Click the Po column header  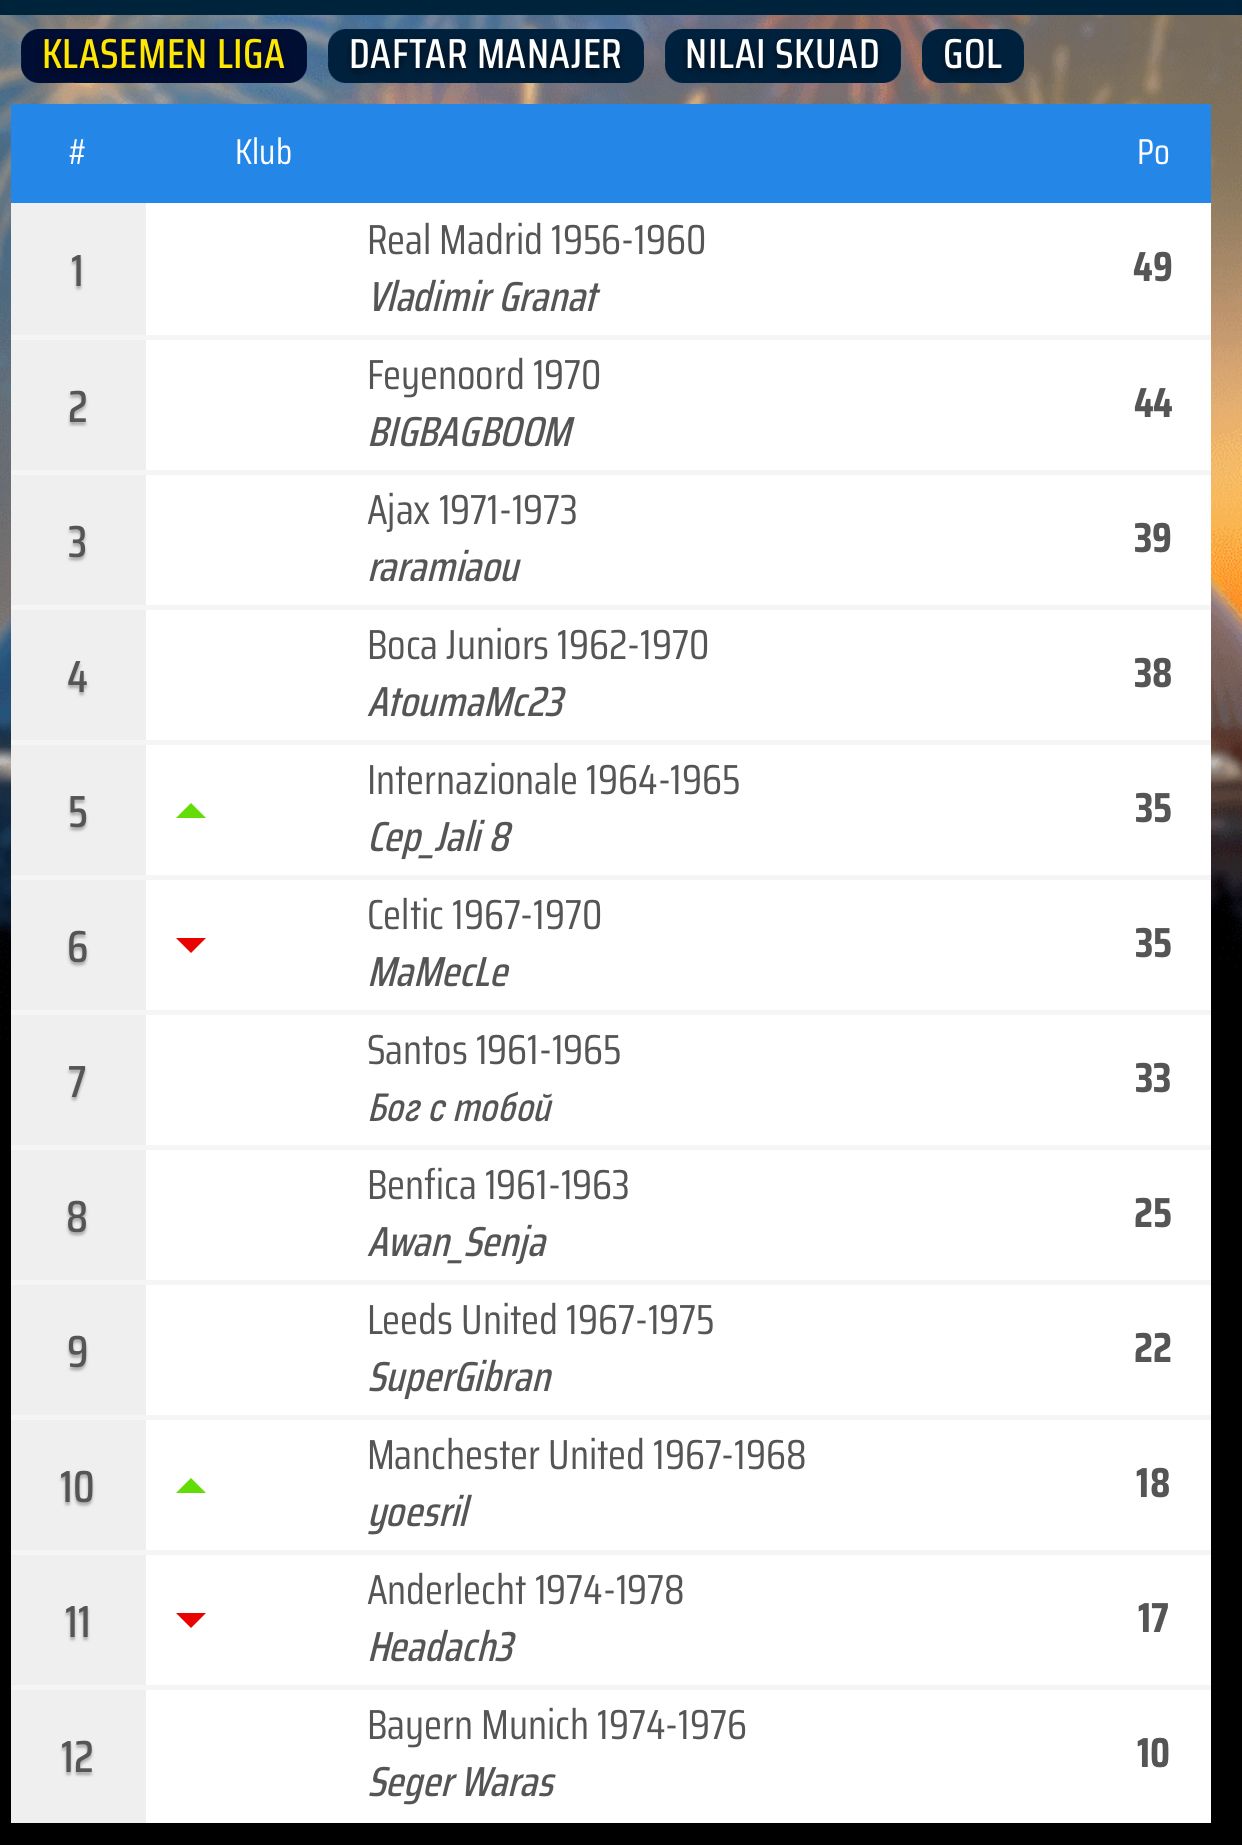tap(1152, 153)
